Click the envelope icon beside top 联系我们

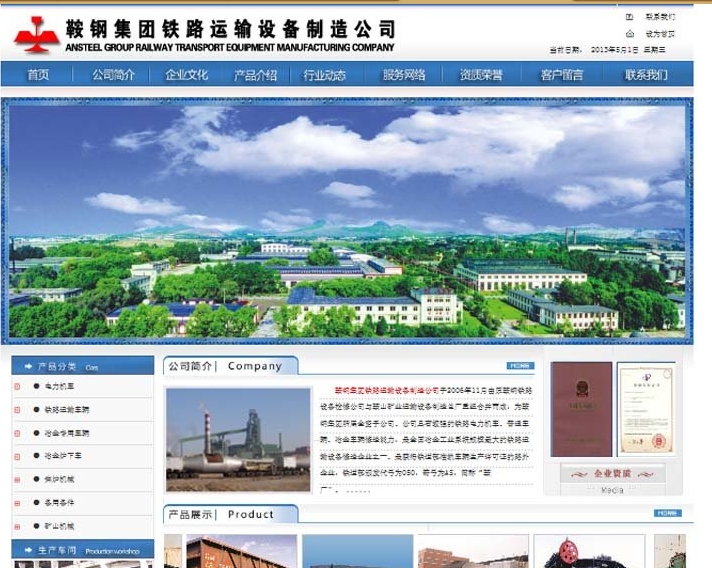click(629, 17)
